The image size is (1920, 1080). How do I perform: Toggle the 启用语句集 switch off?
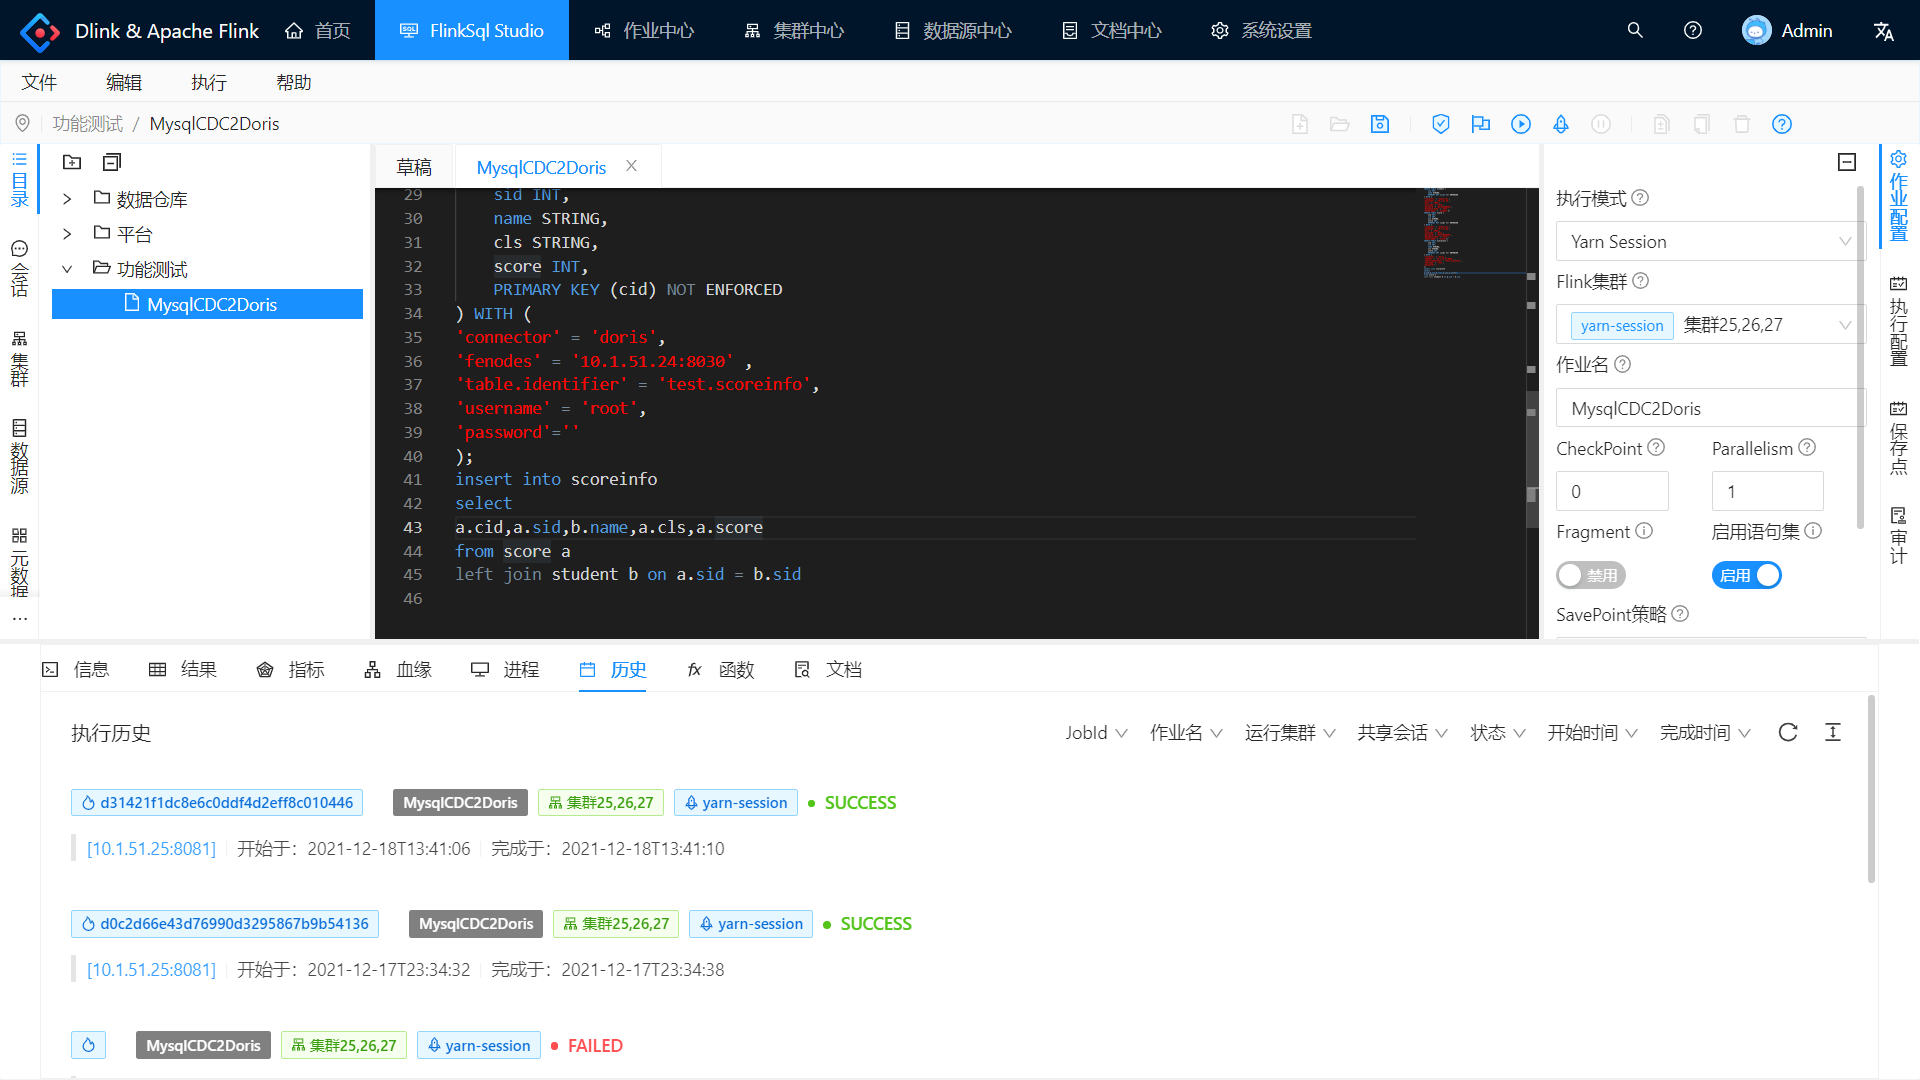1746,575
